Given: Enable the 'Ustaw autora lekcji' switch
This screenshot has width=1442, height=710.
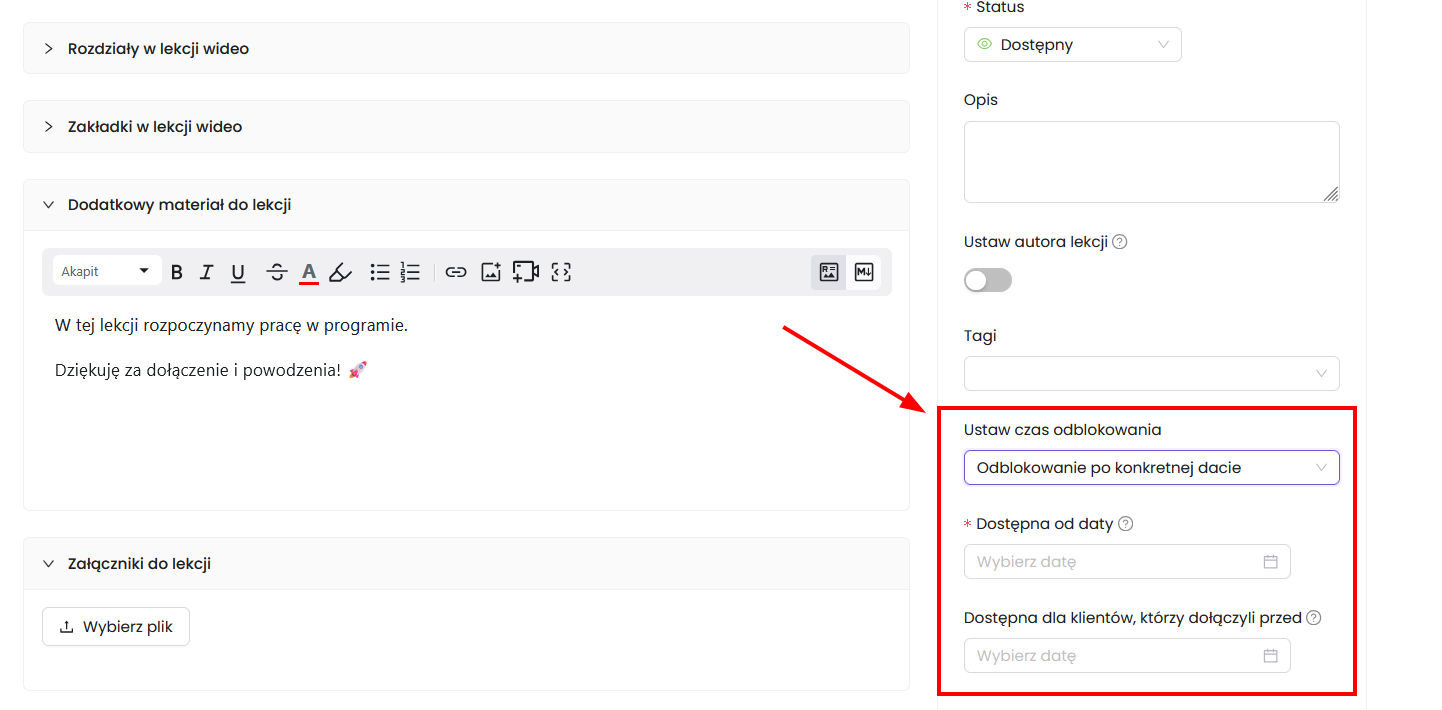Looking at the screenshot, I should (988, 280).
